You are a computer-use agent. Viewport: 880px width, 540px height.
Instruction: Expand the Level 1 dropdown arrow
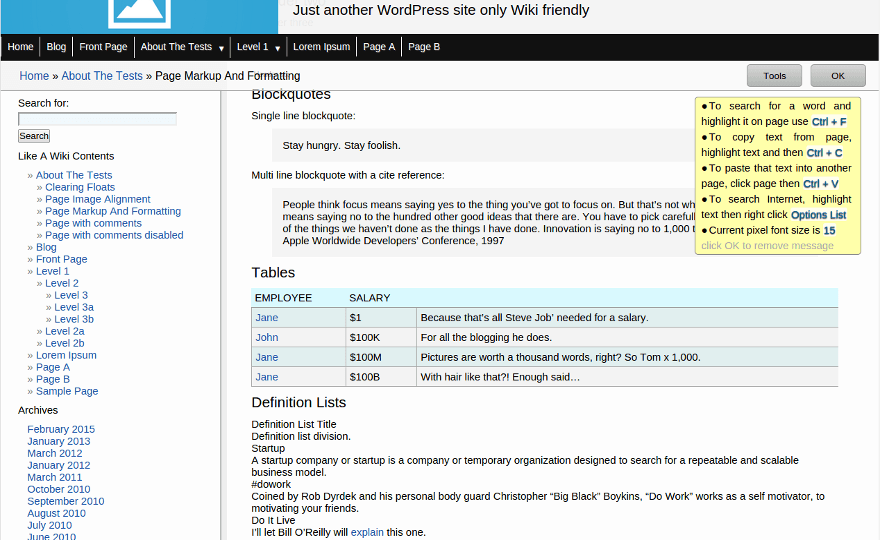pyautogui.click(x=278, y=48)
